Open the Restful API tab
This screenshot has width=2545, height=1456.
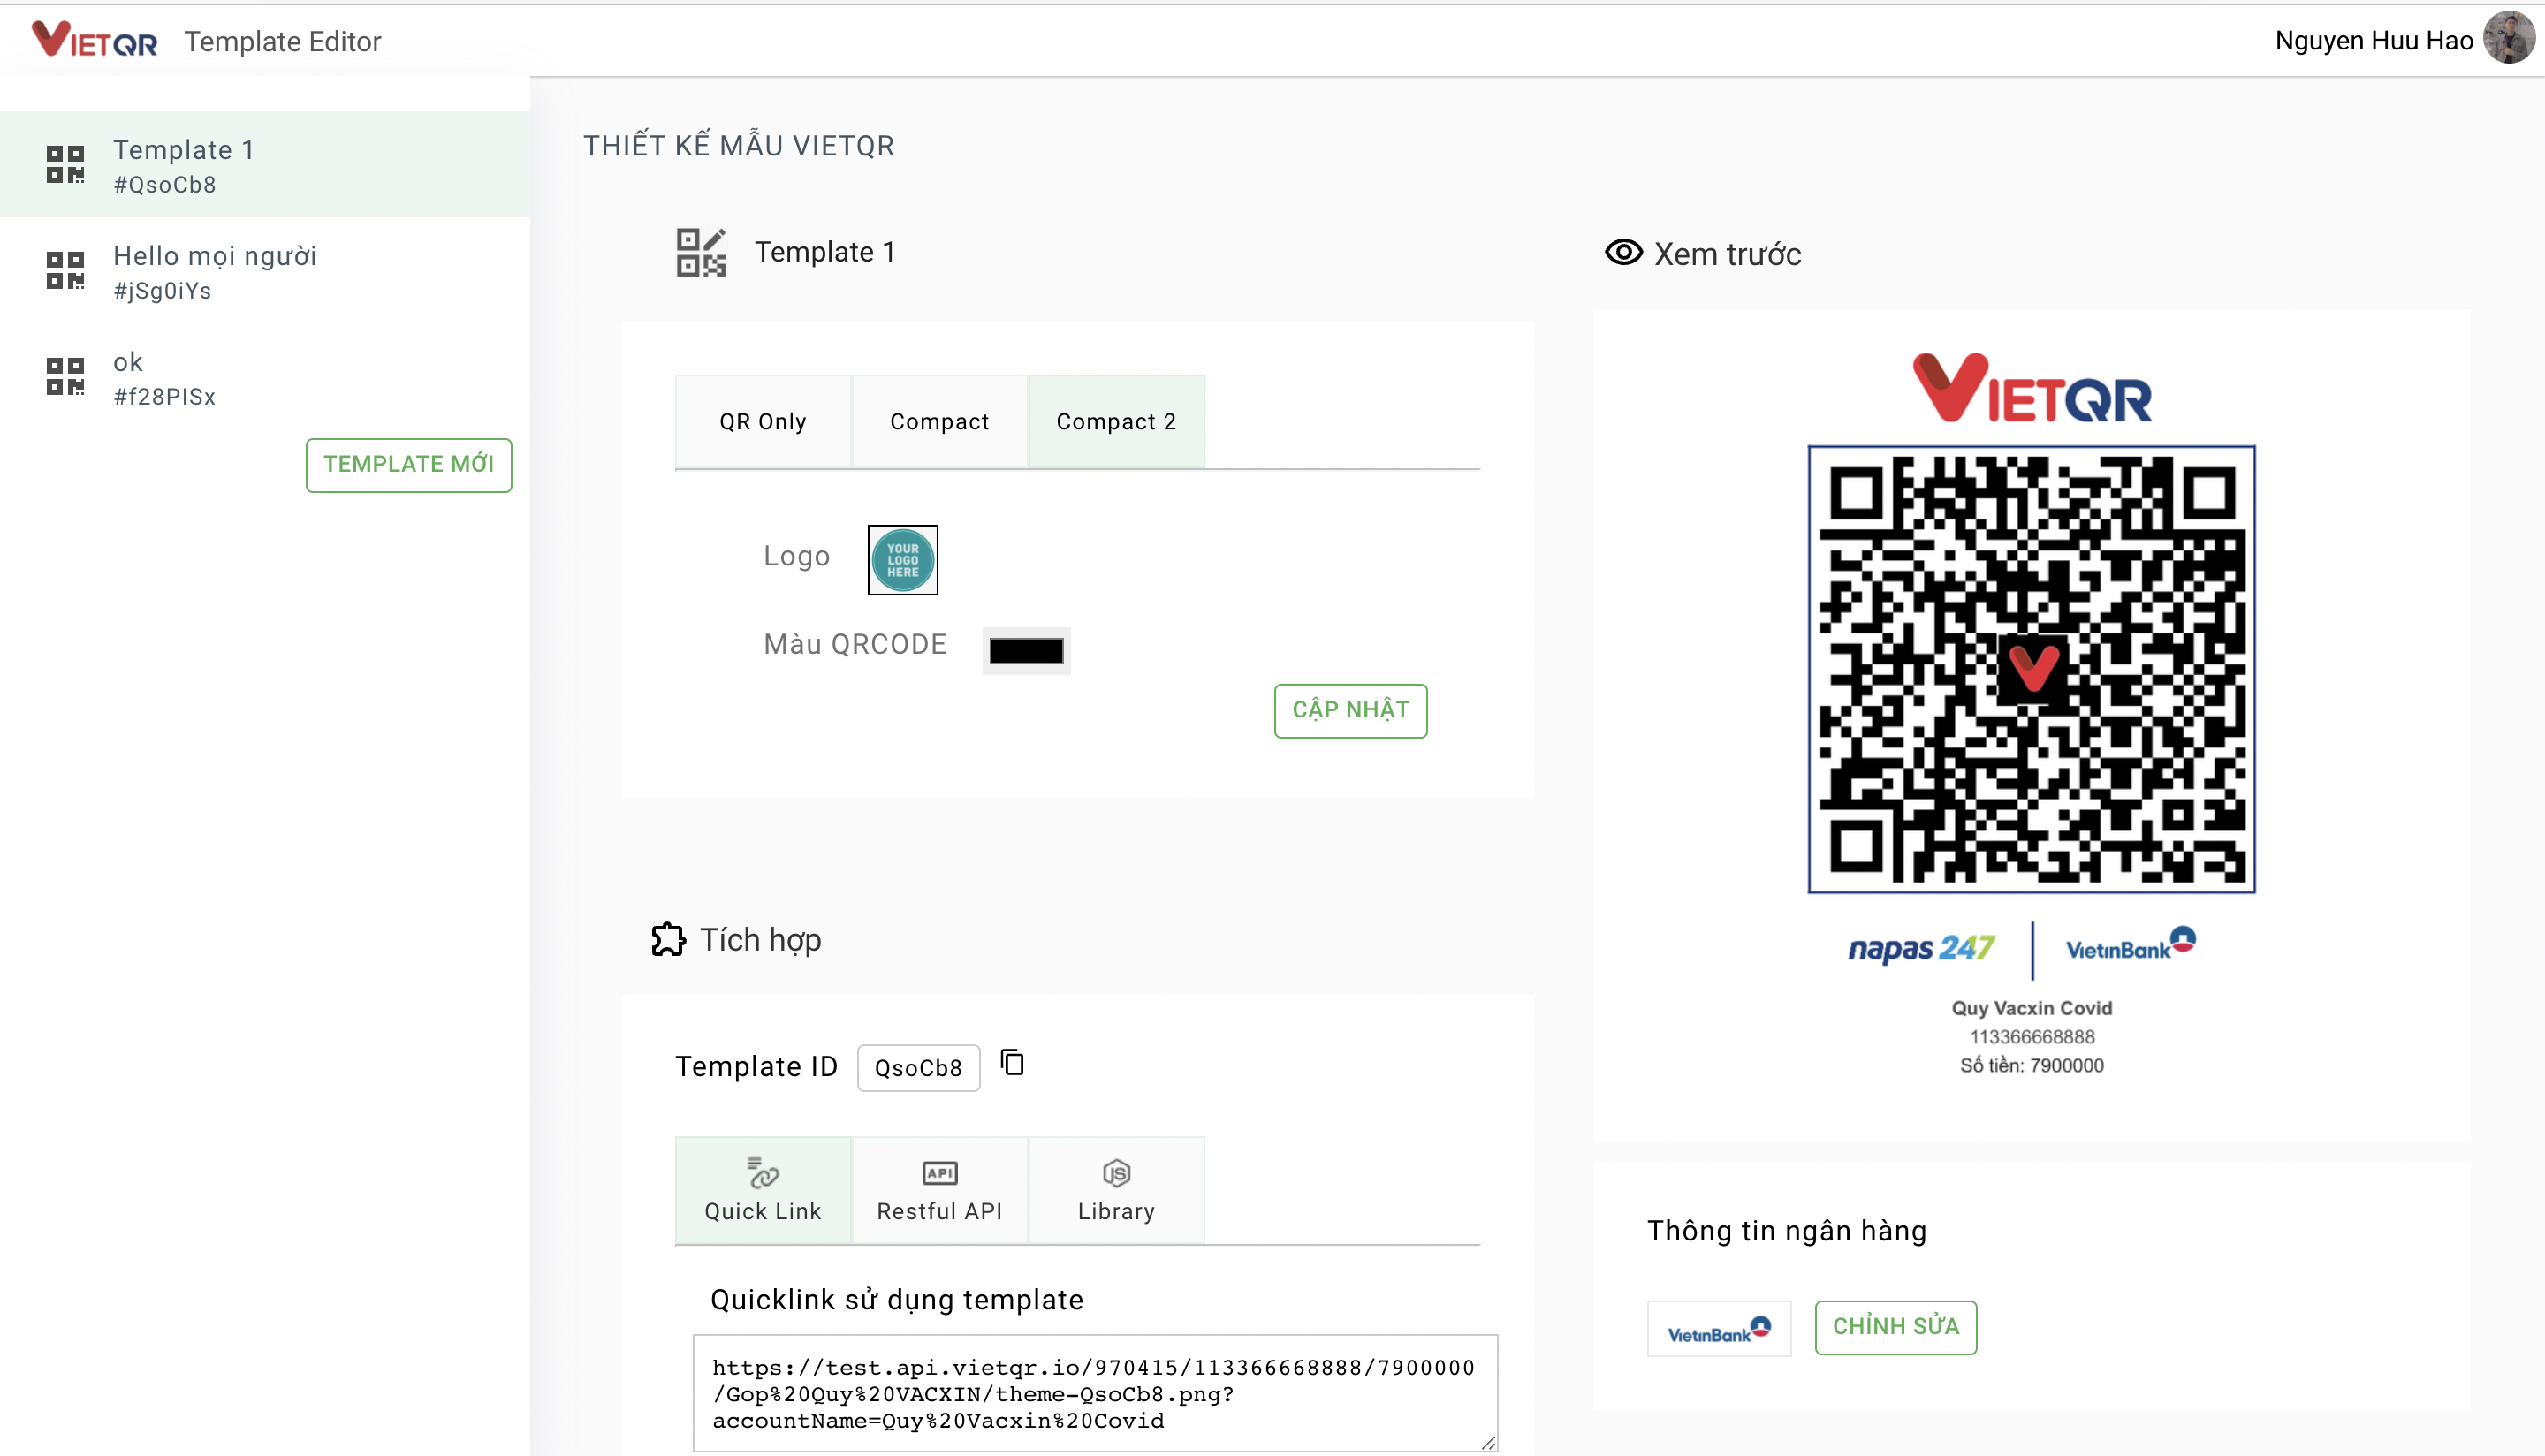(939, 1190)
